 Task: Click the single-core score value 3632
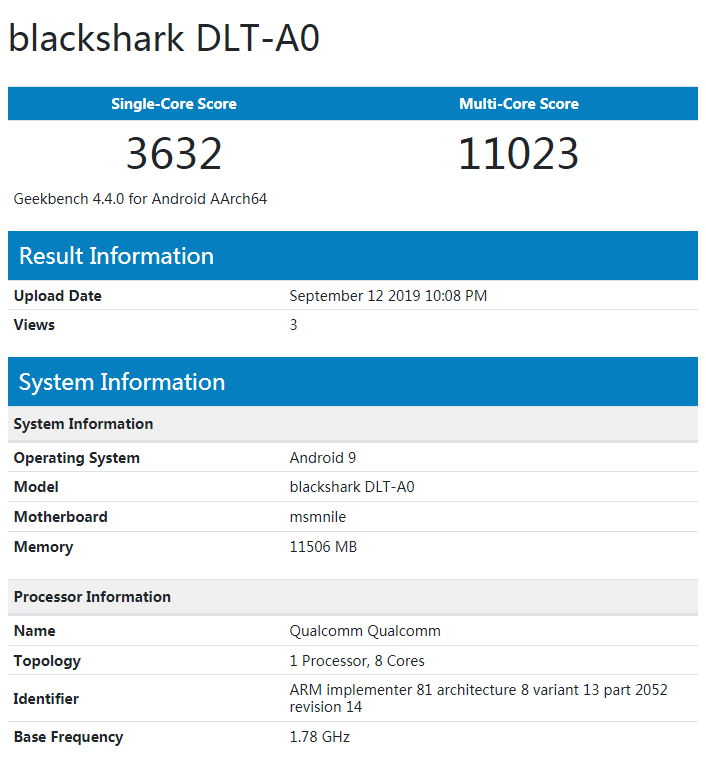[x=174, y=154]
